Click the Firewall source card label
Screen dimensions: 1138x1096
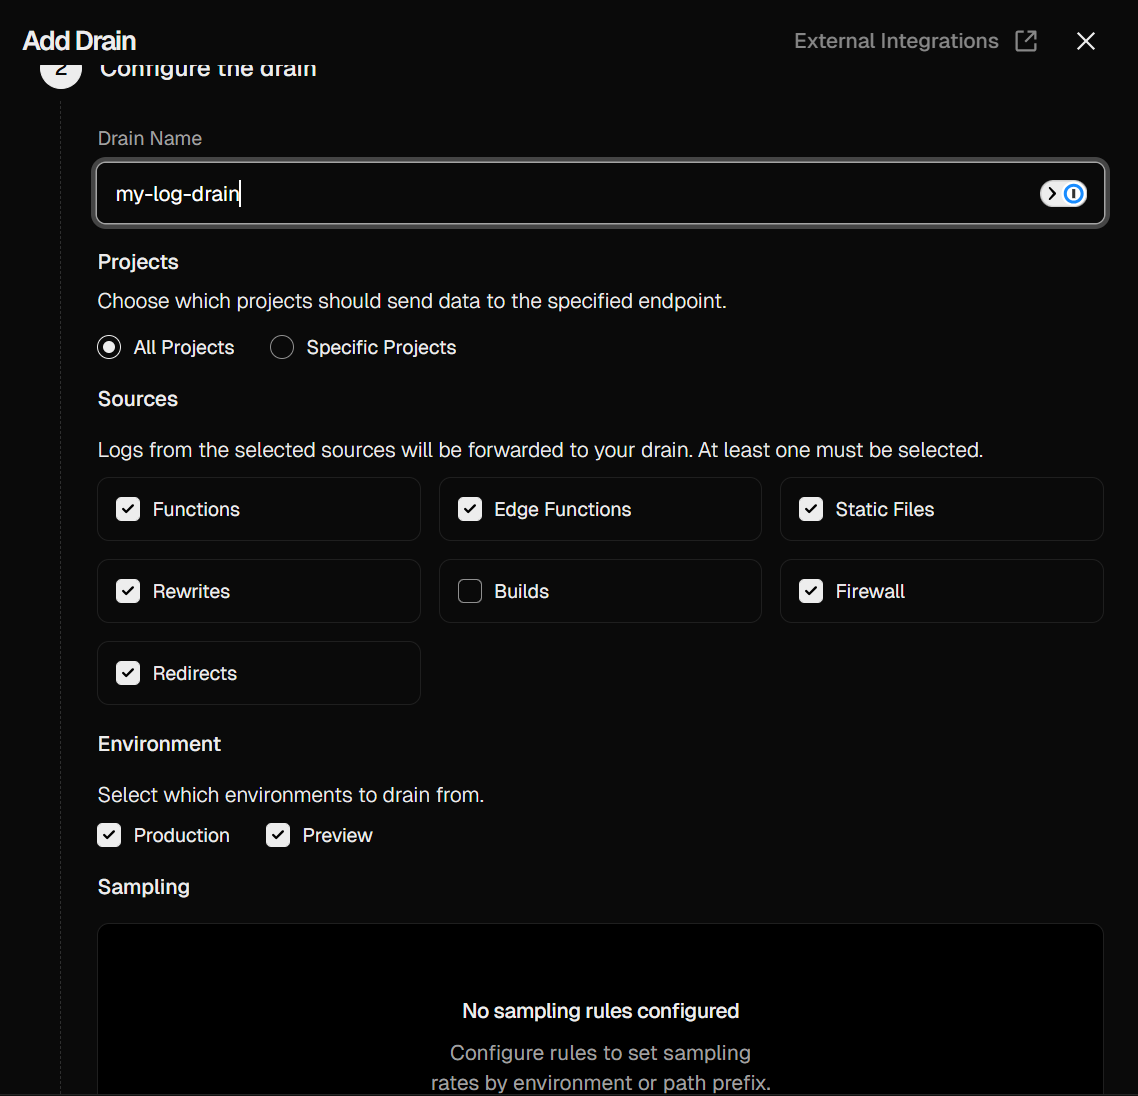[x=870, y=591]
